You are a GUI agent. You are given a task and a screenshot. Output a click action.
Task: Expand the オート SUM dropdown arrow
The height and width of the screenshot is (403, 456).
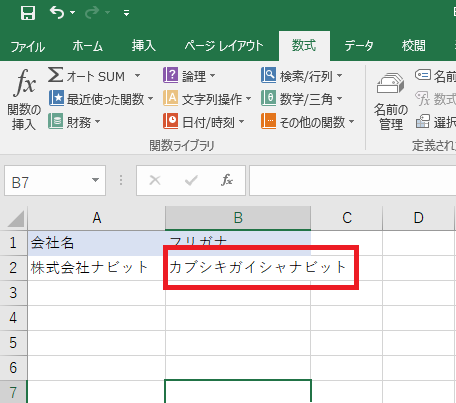pyautogui.click(x=137, y=76)
